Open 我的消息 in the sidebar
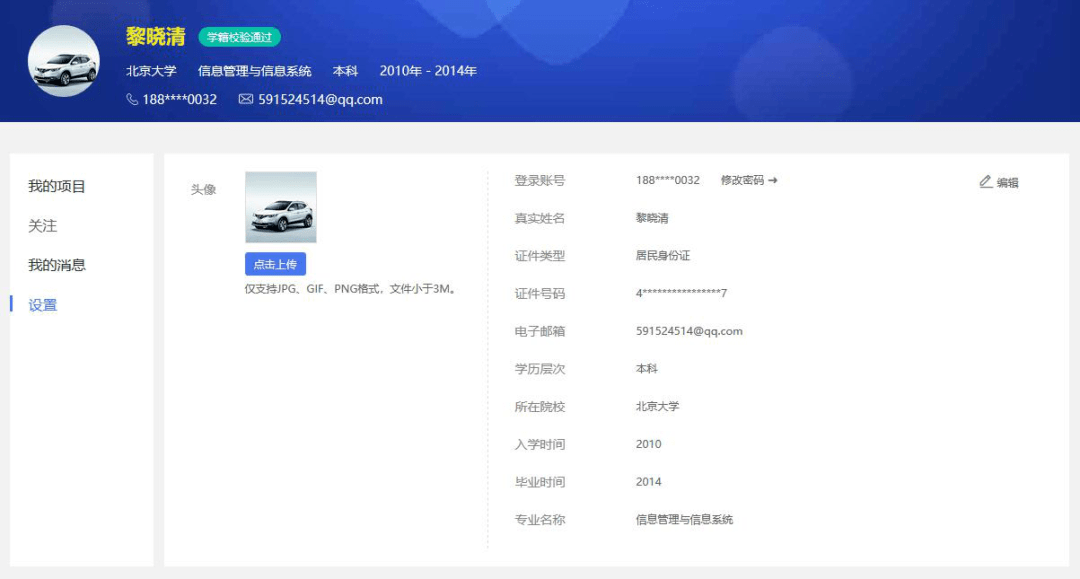Screen dimensions: 1080x579 click(57, 265)
